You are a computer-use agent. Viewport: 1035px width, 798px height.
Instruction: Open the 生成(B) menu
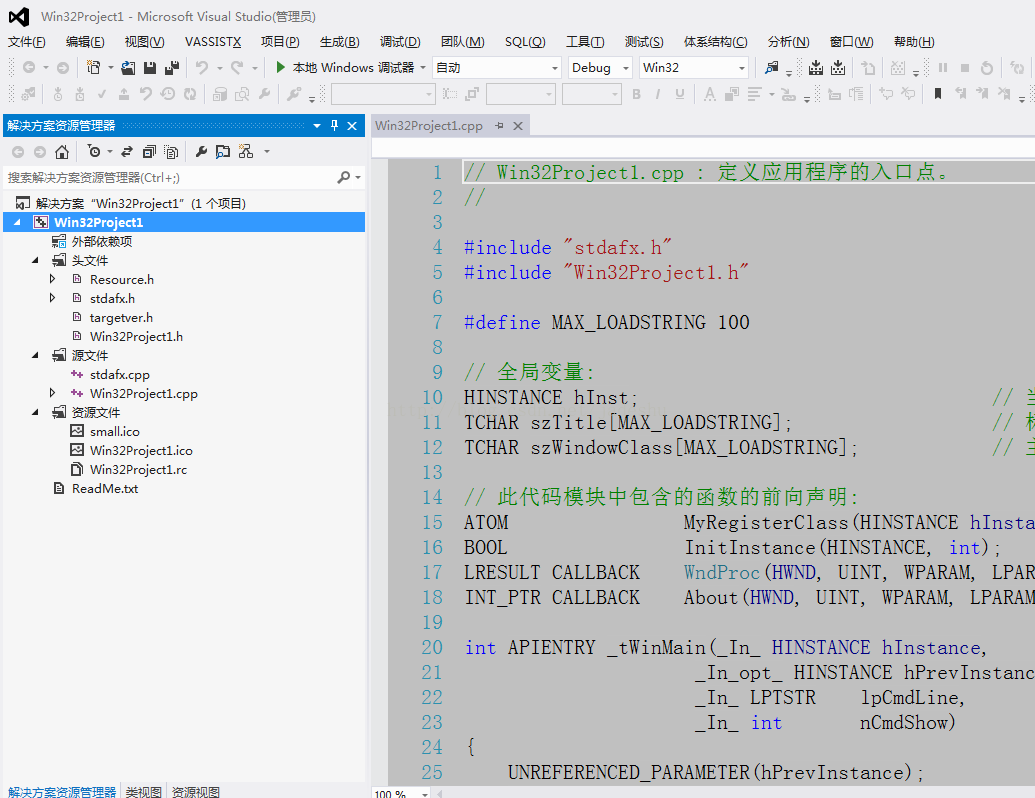coord(339,42)
